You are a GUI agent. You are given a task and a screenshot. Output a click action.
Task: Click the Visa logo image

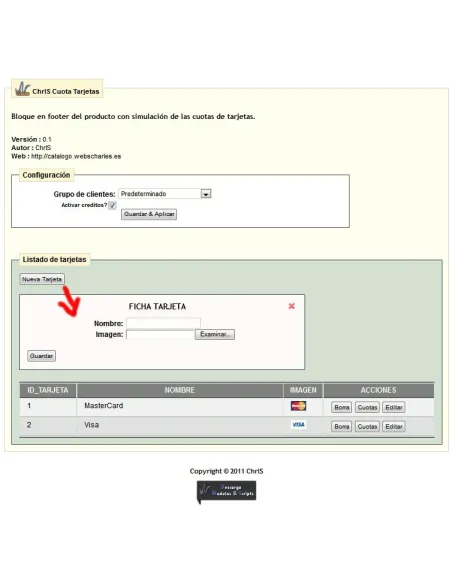pos(298,425)
